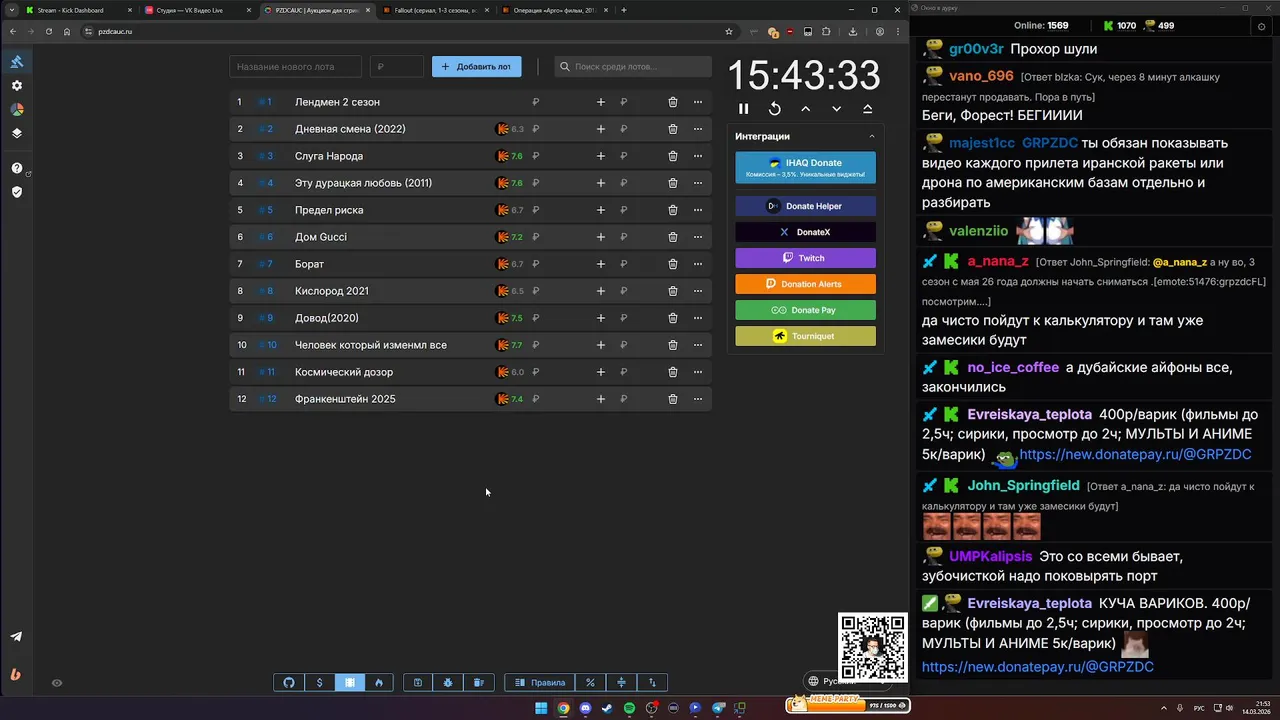Click the new lot ruble price field
1280x720 pixels.
tap(397, 67)
